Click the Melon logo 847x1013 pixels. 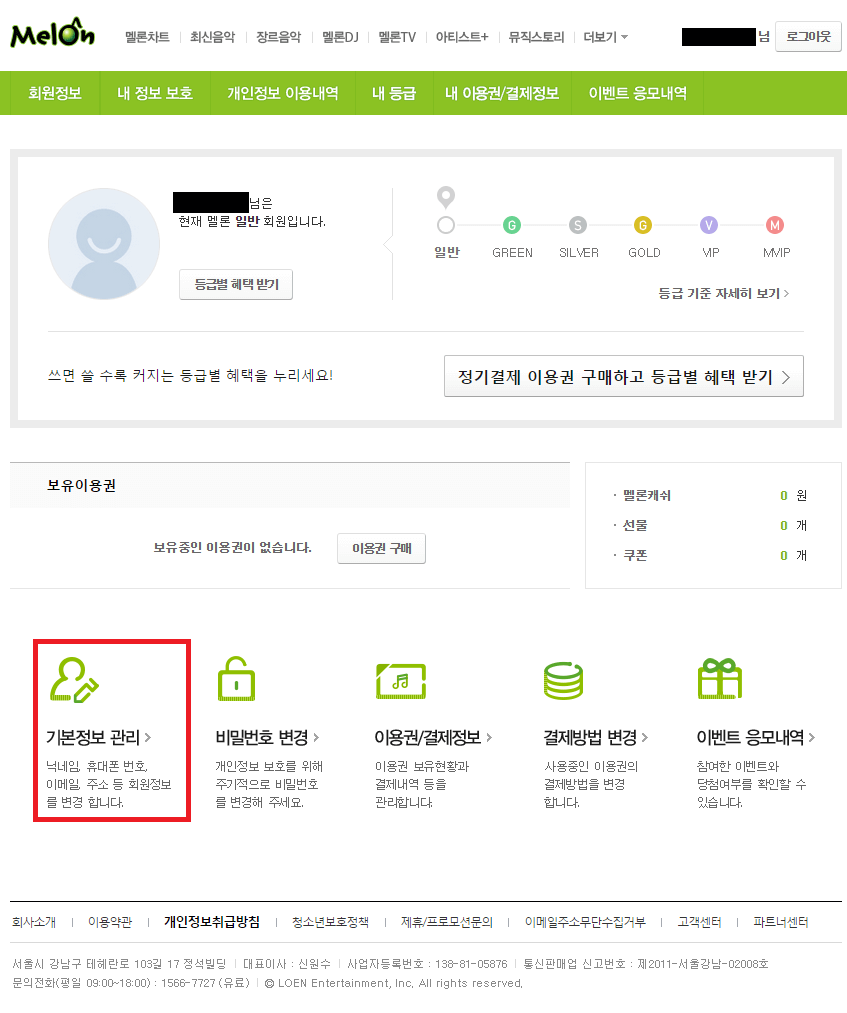point(53,35)
